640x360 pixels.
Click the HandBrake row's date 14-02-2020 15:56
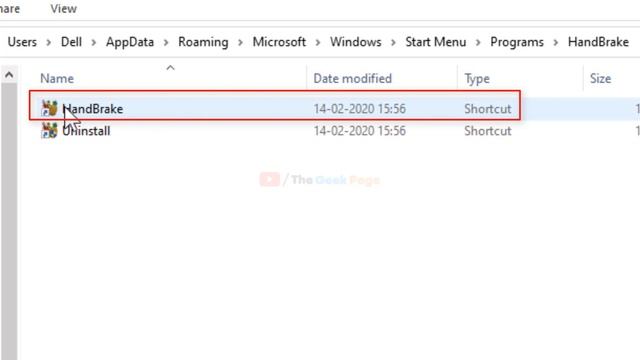(360, 109)
